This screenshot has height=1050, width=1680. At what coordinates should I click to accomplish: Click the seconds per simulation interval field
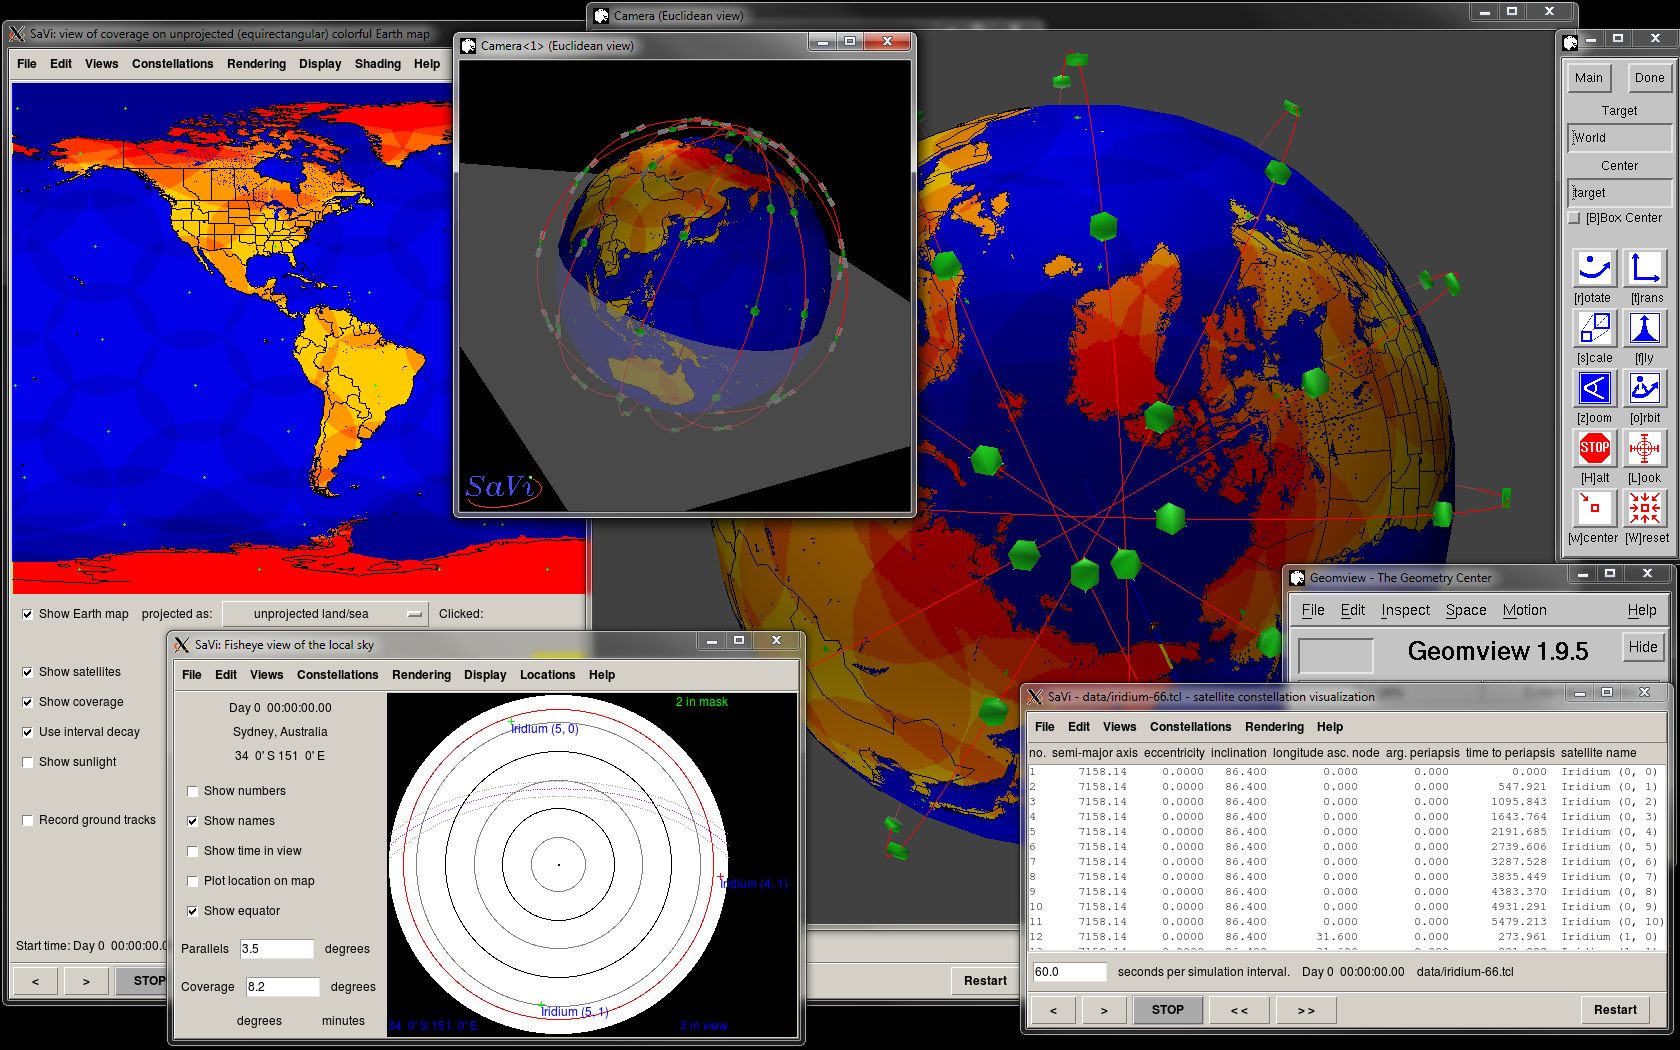(x=1069, y=972)
